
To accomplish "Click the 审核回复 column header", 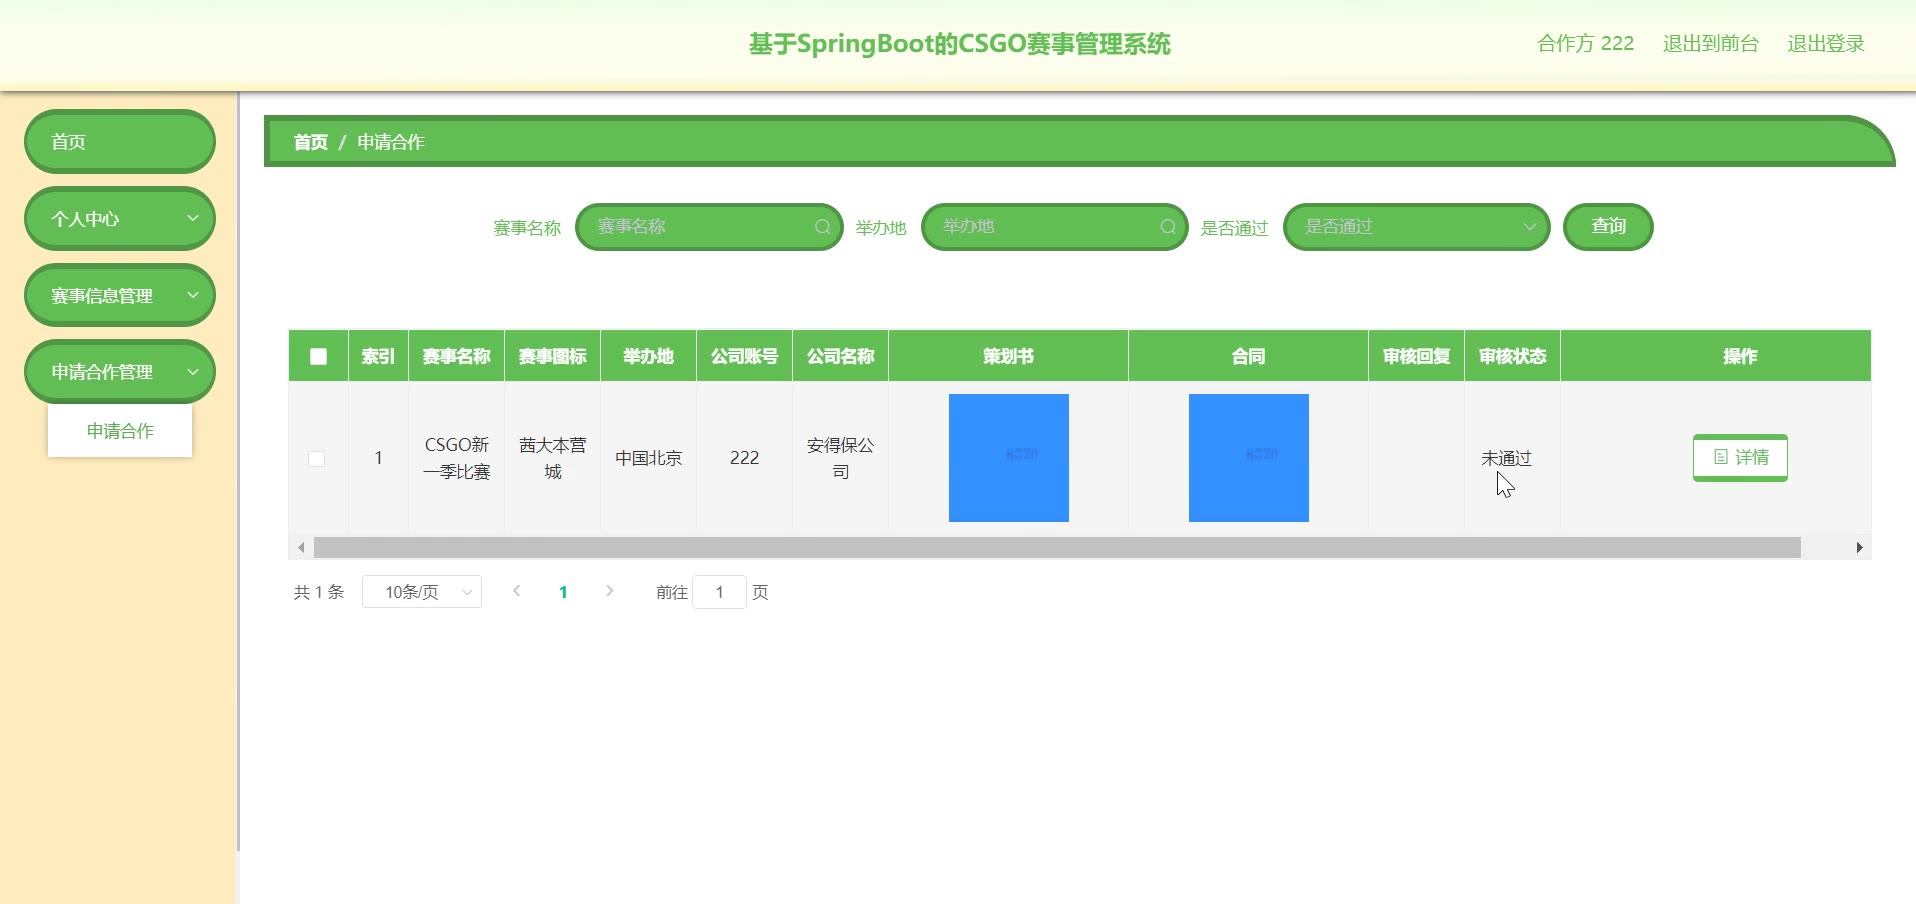I will [x=1416, y=356].
